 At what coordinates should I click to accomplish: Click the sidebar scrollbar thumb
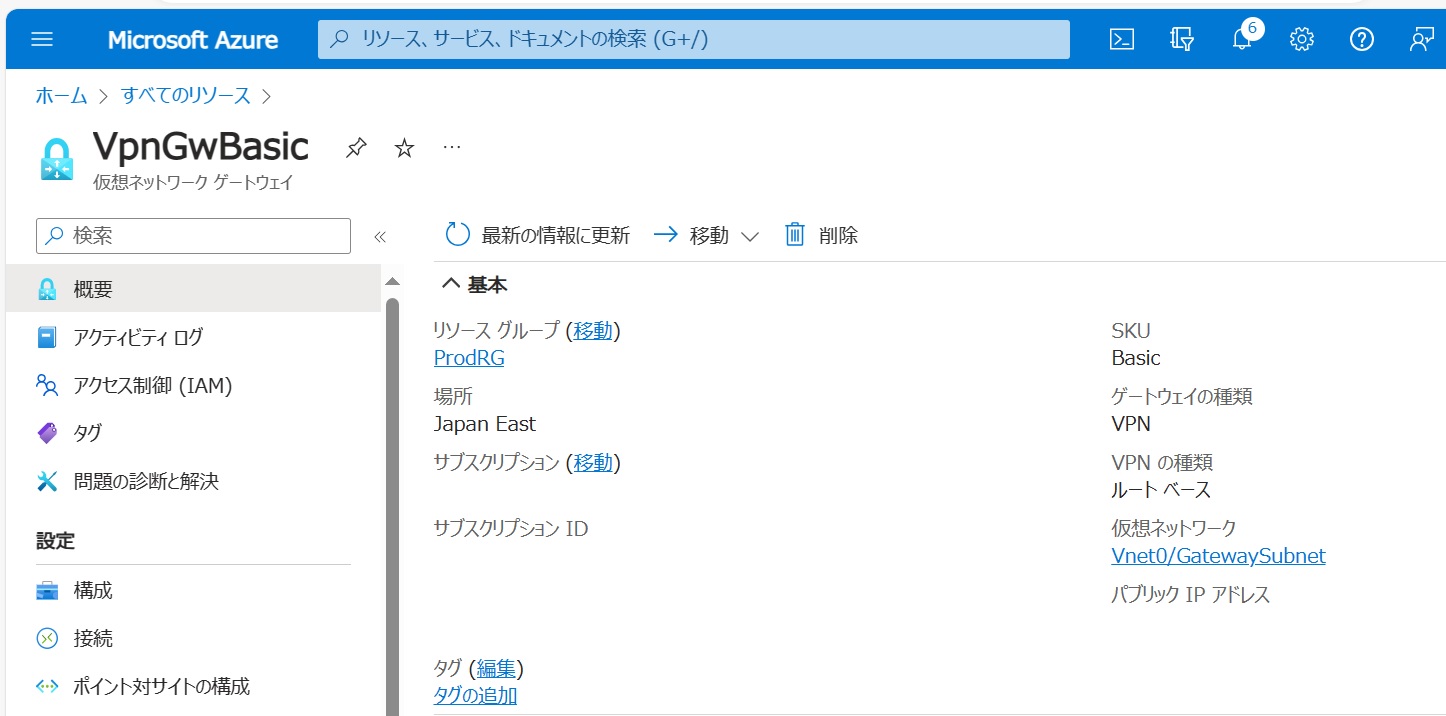(392, 505)
